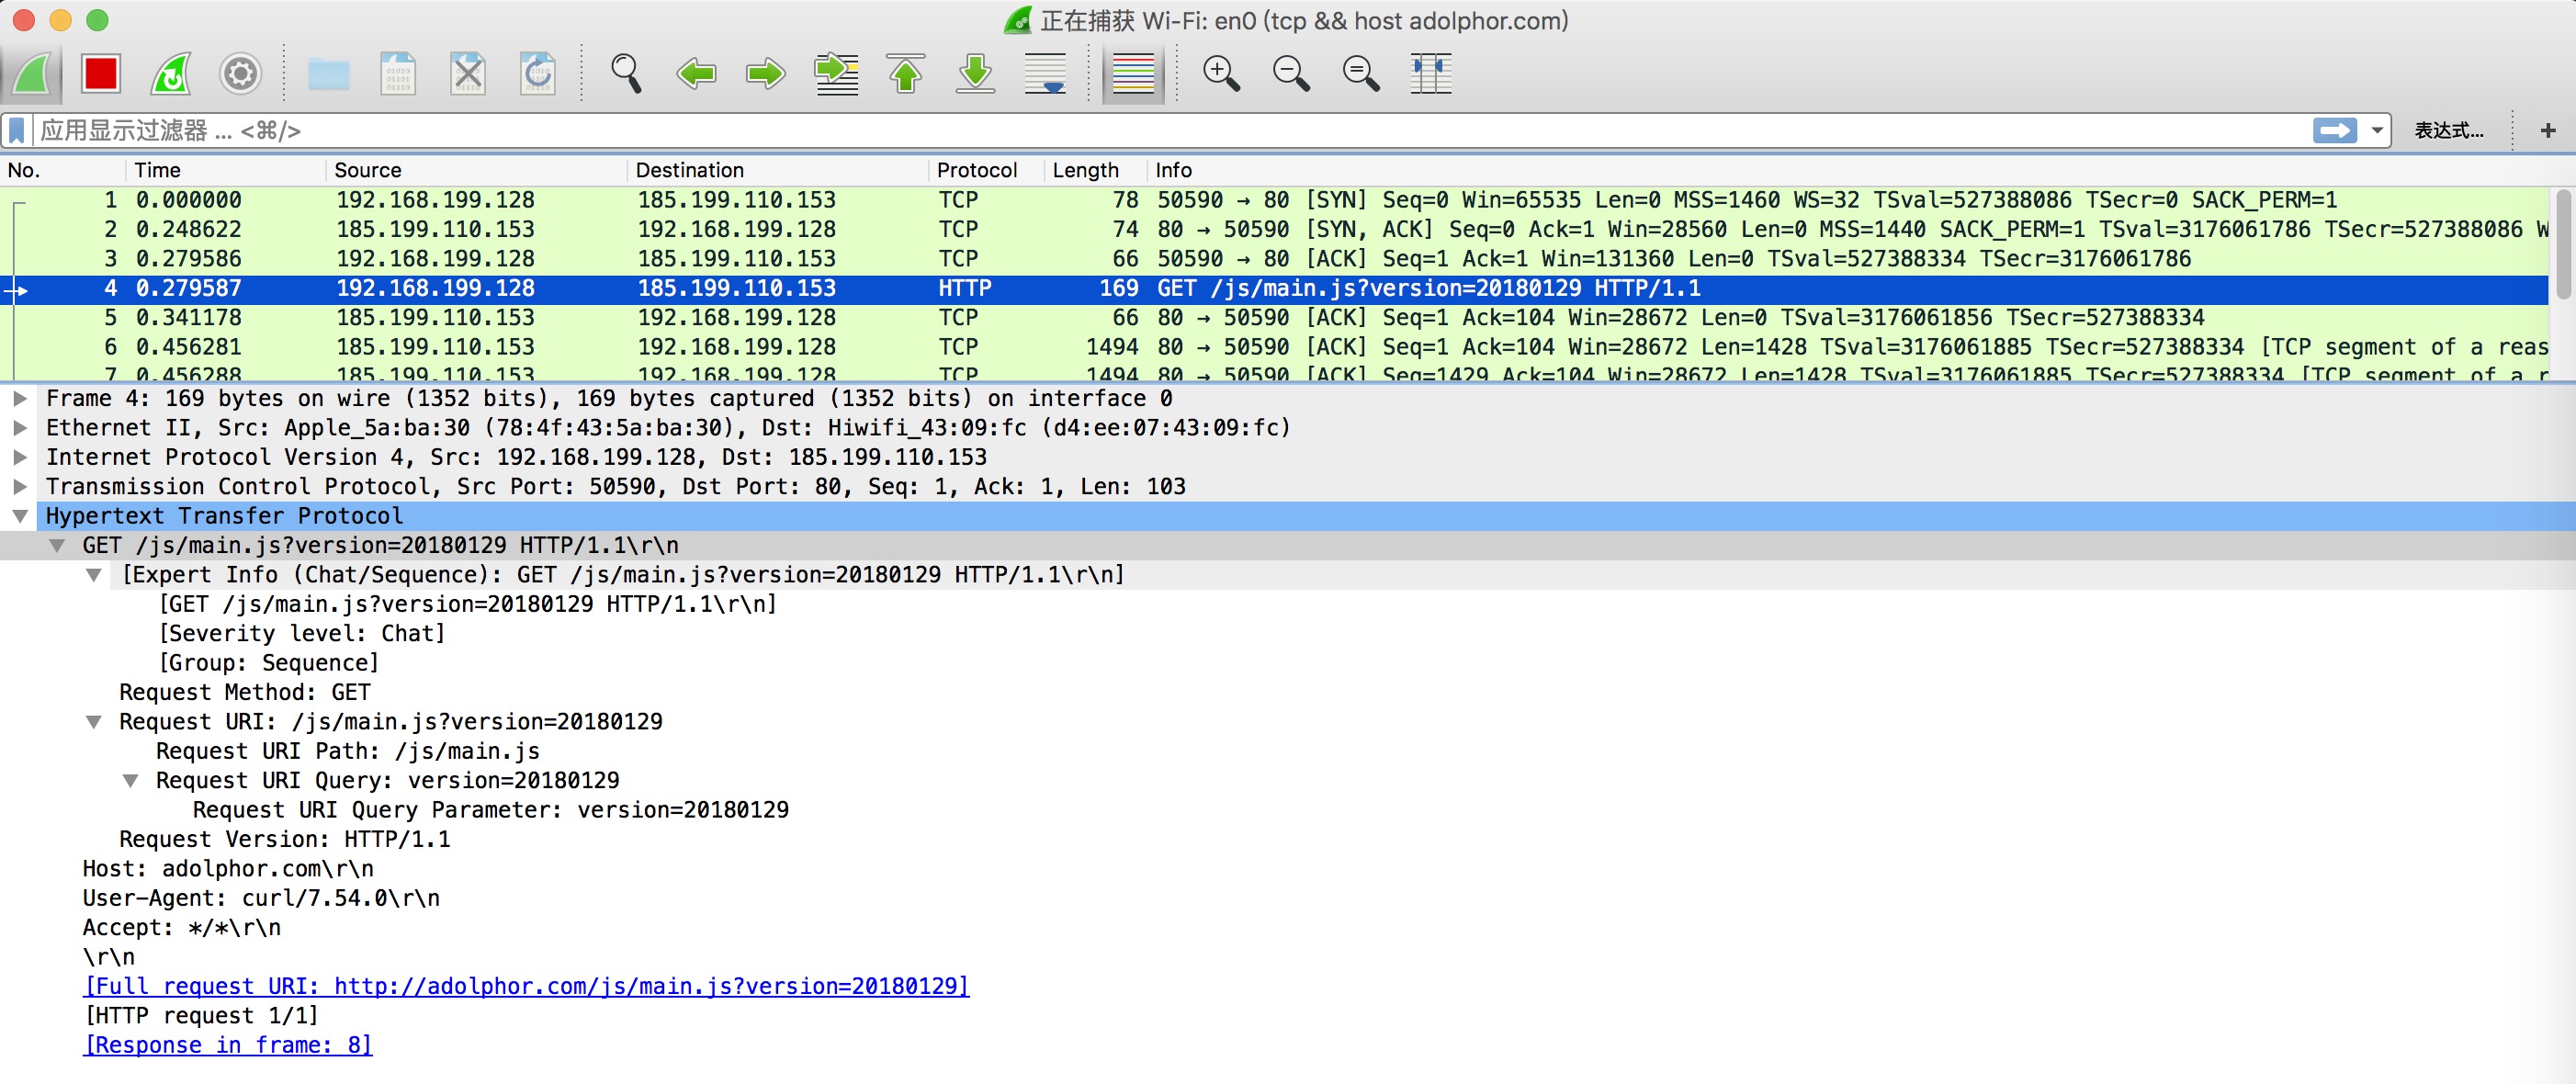Zoom in the main window text
This screenshot has height=1084, width=2576.
coord(1221,74)
